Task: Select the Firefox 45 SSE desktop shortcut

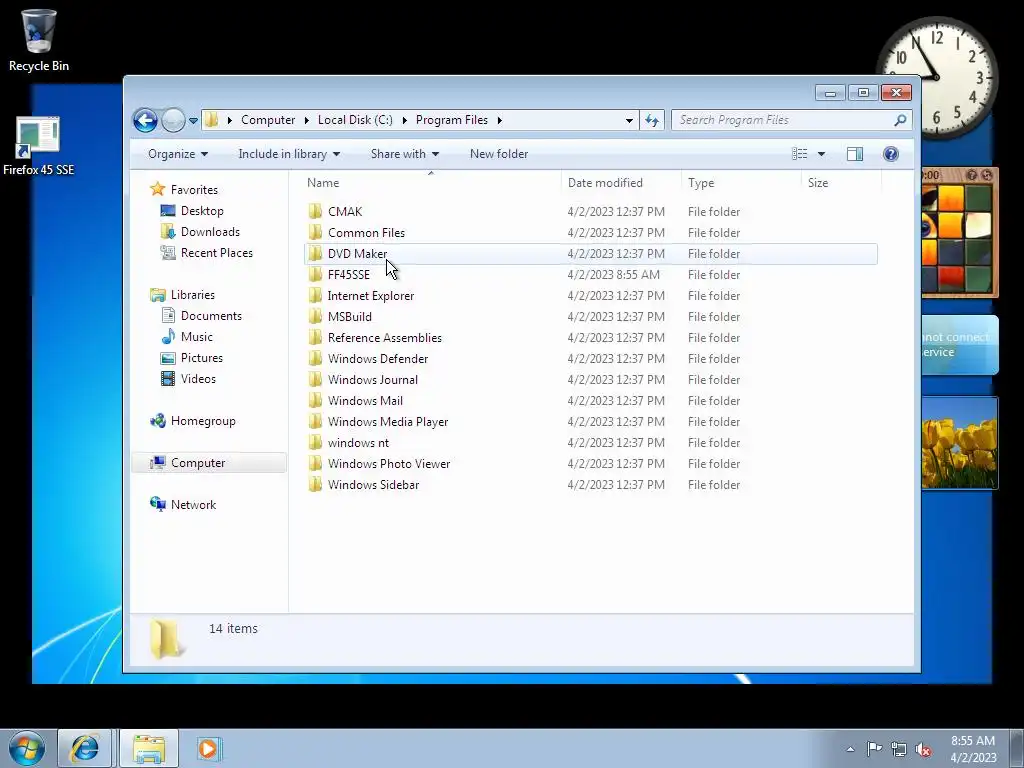Action: 39,147
